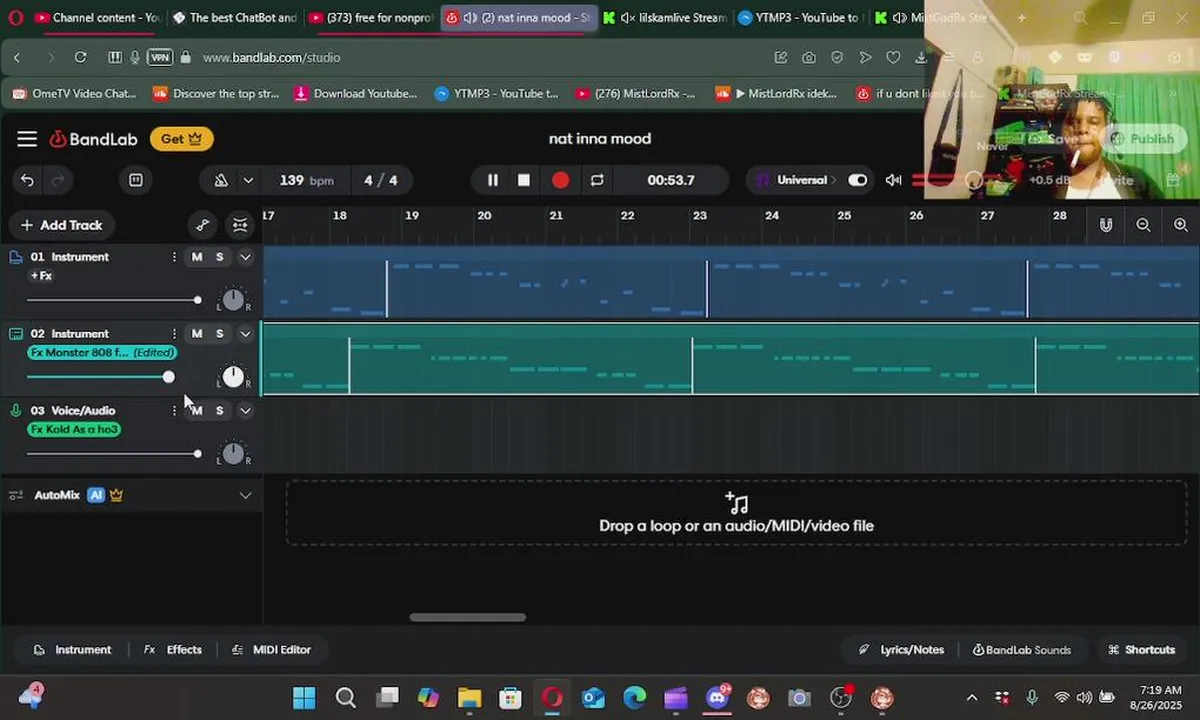Toggle magnet snap-to-grid
1200x720 pixels.
(1106, 225)
